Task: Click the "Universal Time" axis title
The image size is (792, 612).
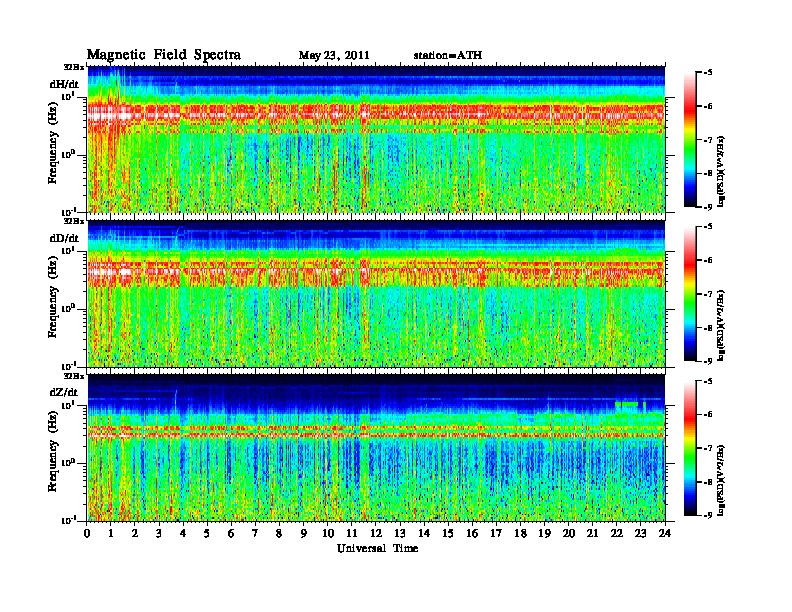Action: tap(377, 548)
